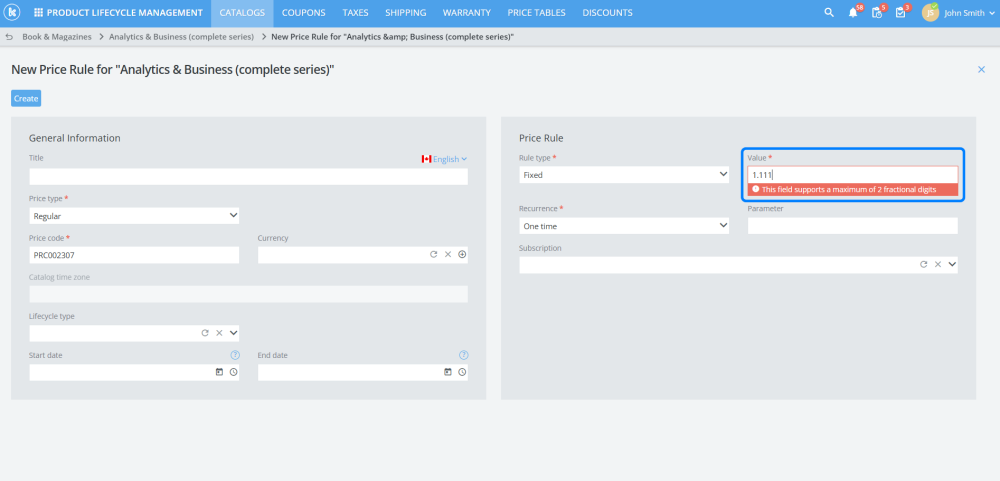Clear the Lifecycle type field
1000x481 pixels.
pyautogui.click(x=219, y=332)
